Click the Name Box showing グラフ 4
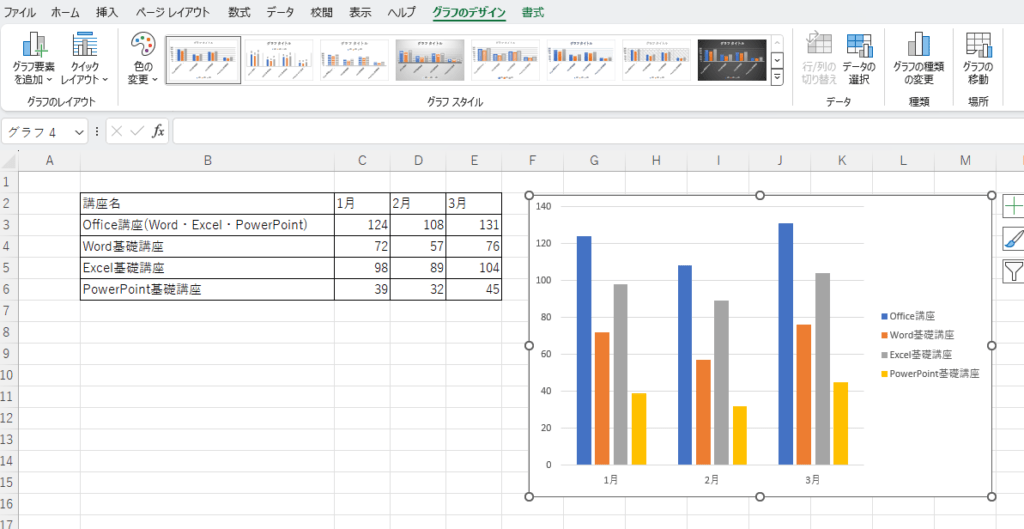Screen dimensions: 1024x529 pyautogui.click(x=38, y=132)
